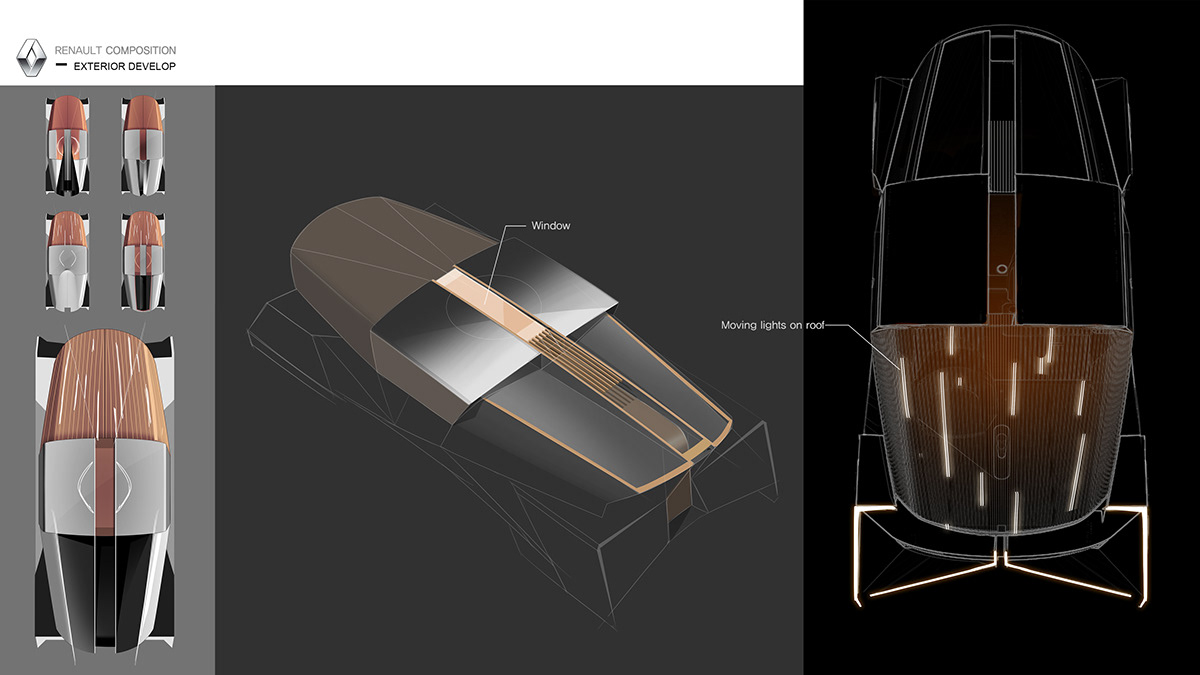This screenshot has width=1200, height=675.
Task: Click the Moving lights on roof label
Action: coord(773,325)
